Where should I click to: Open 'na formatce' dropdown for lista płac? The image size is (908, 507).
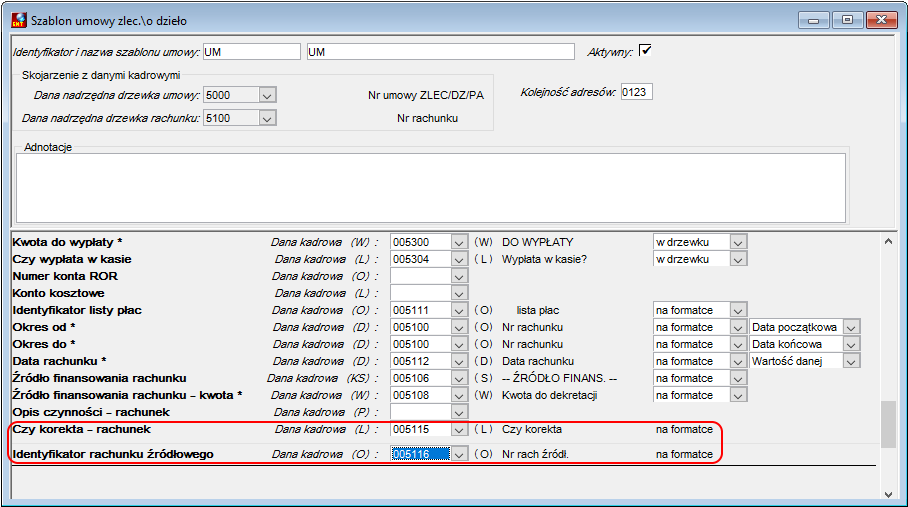click(738, 311)
